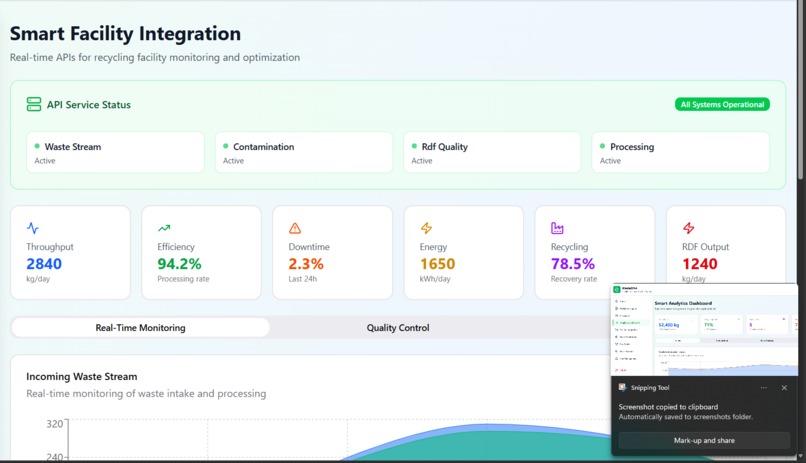Click the Downtime value 2.3%
This screenshot has width=806, height=463.
click(x=306, y=264)
